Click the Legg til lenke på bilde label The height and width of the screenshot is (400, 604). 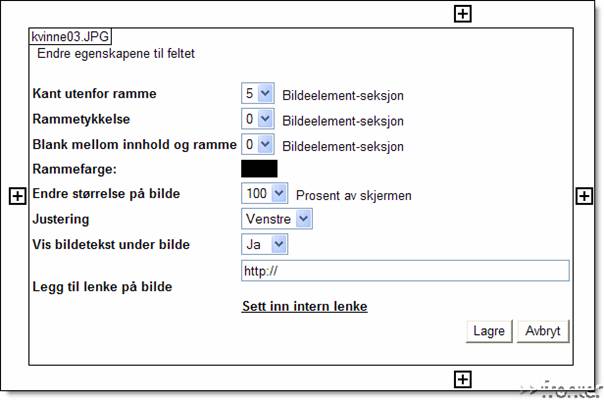[x=102, y=287]
